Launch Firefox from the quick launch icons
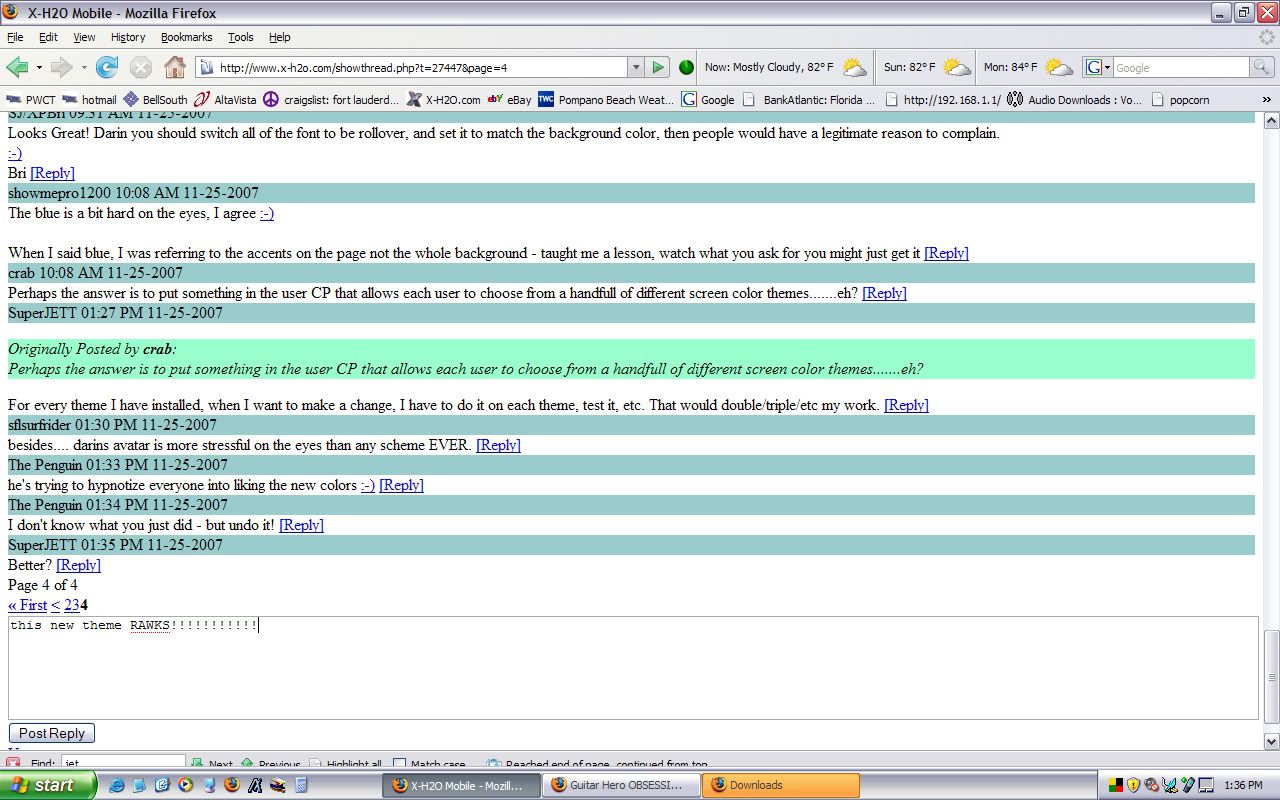Viewport: 1280px width, 800px height. coord(231,785)
